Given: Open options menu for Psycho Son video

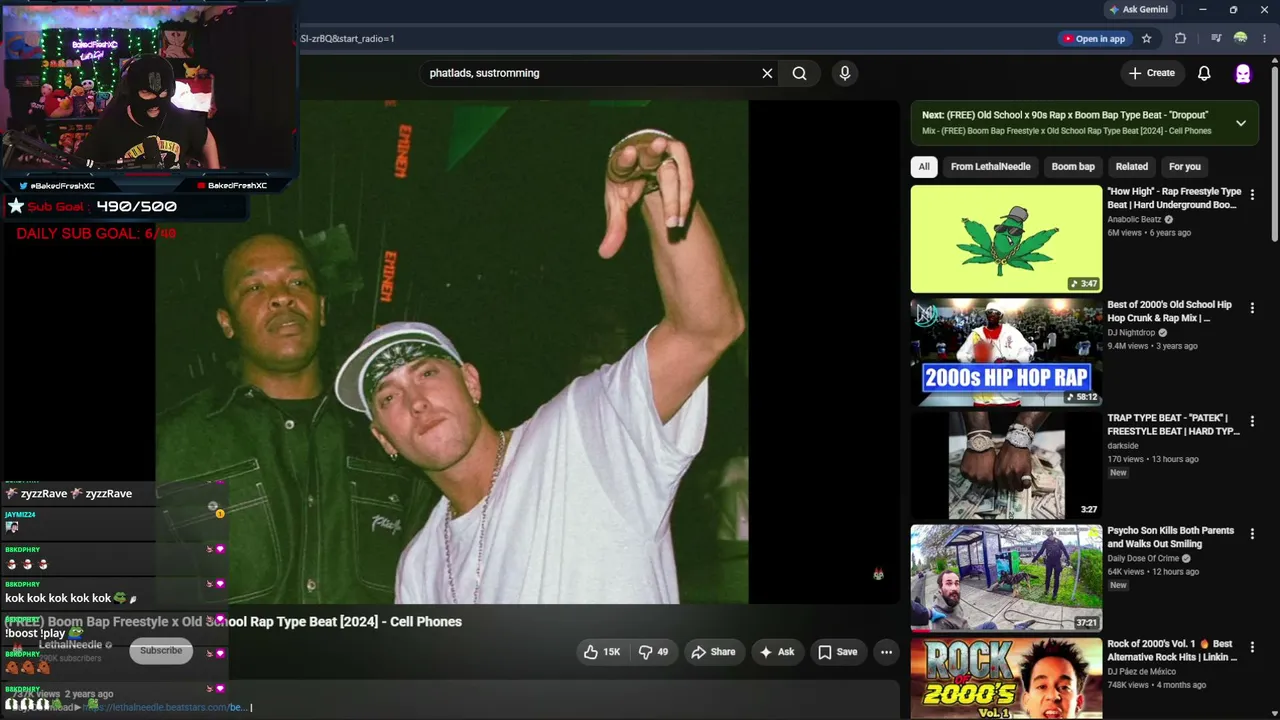Looking at the screenshot, I should [x=1252, y=534].
